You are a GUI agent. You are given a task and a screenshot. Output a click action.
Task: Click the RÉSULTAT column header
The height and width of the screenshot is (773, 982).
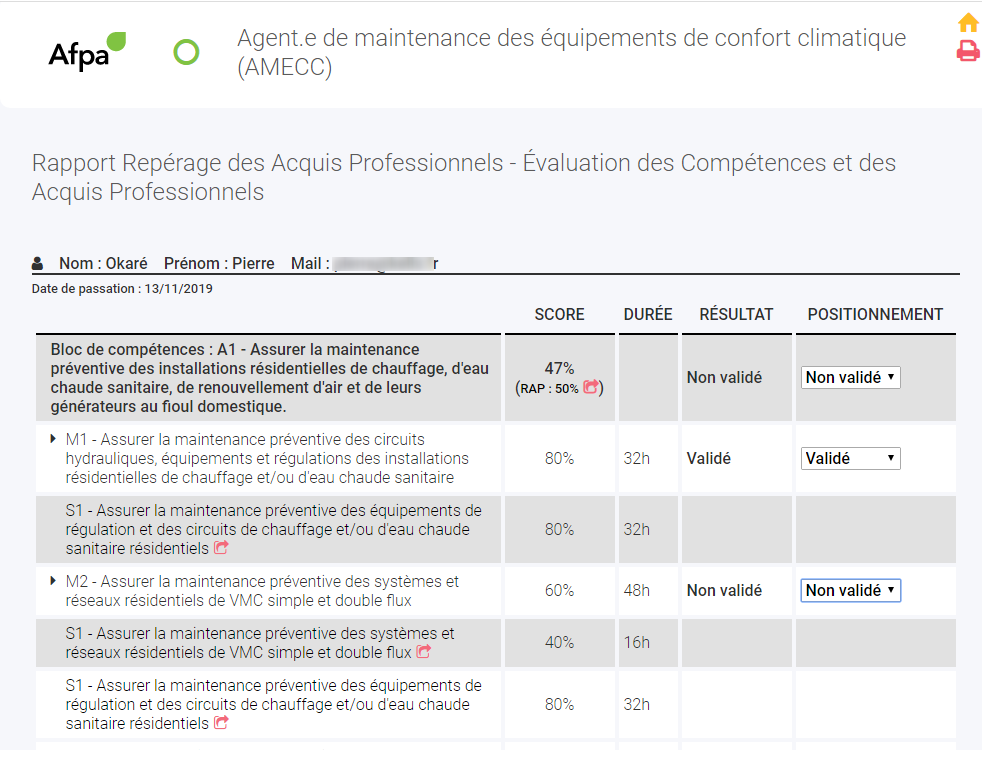pos(736,314)
